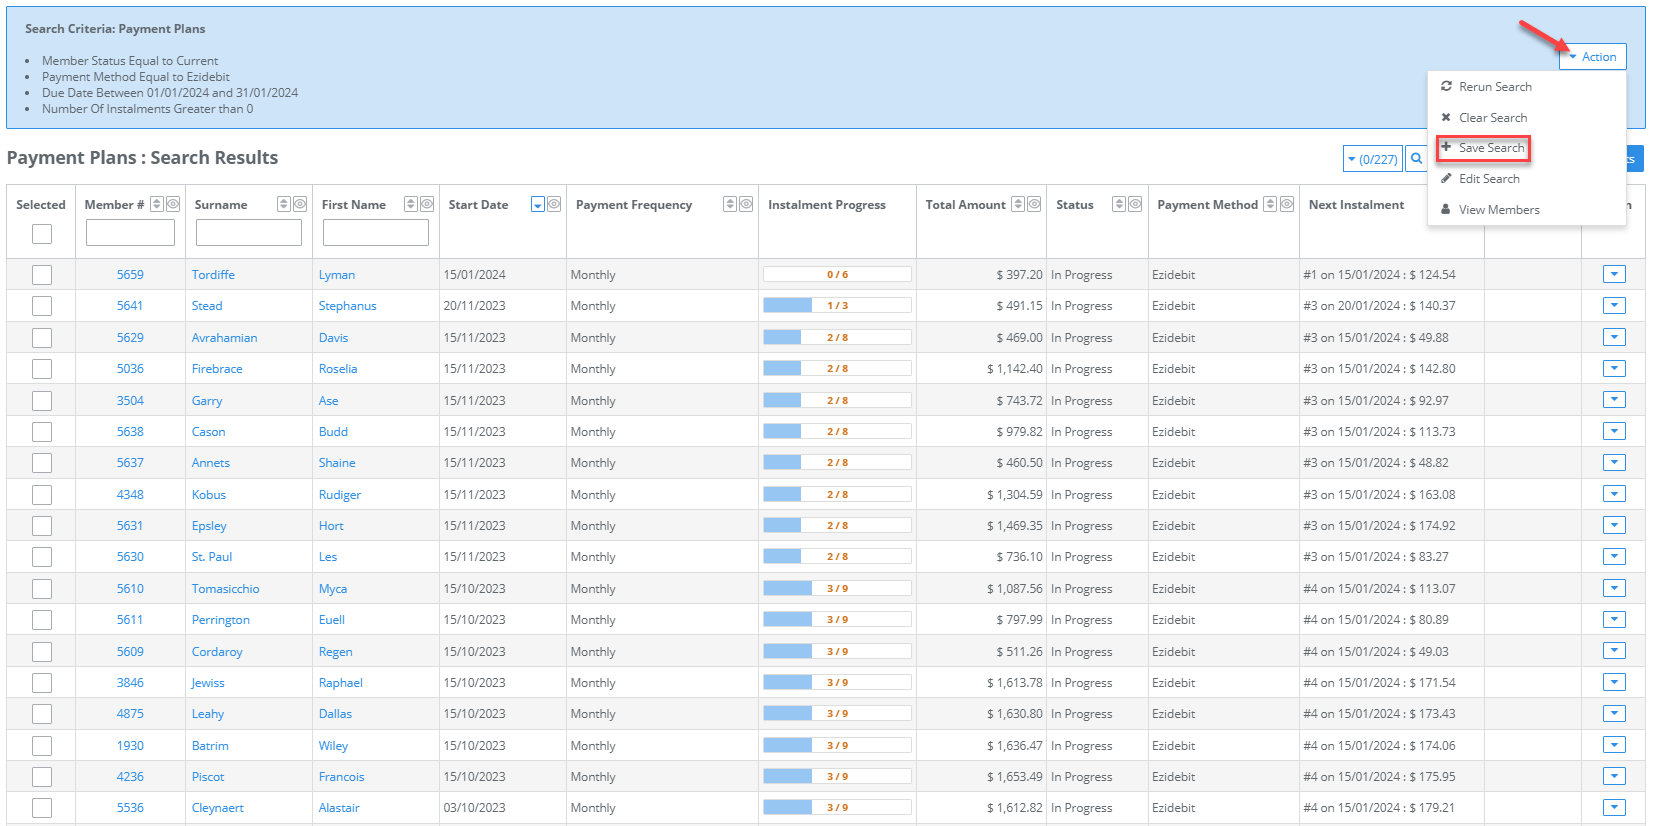The width and height of the screenshot is (1658, 826).
Task: Sort the Payment Frequency column
Action: pyautogui.click(x=730, y=204)
